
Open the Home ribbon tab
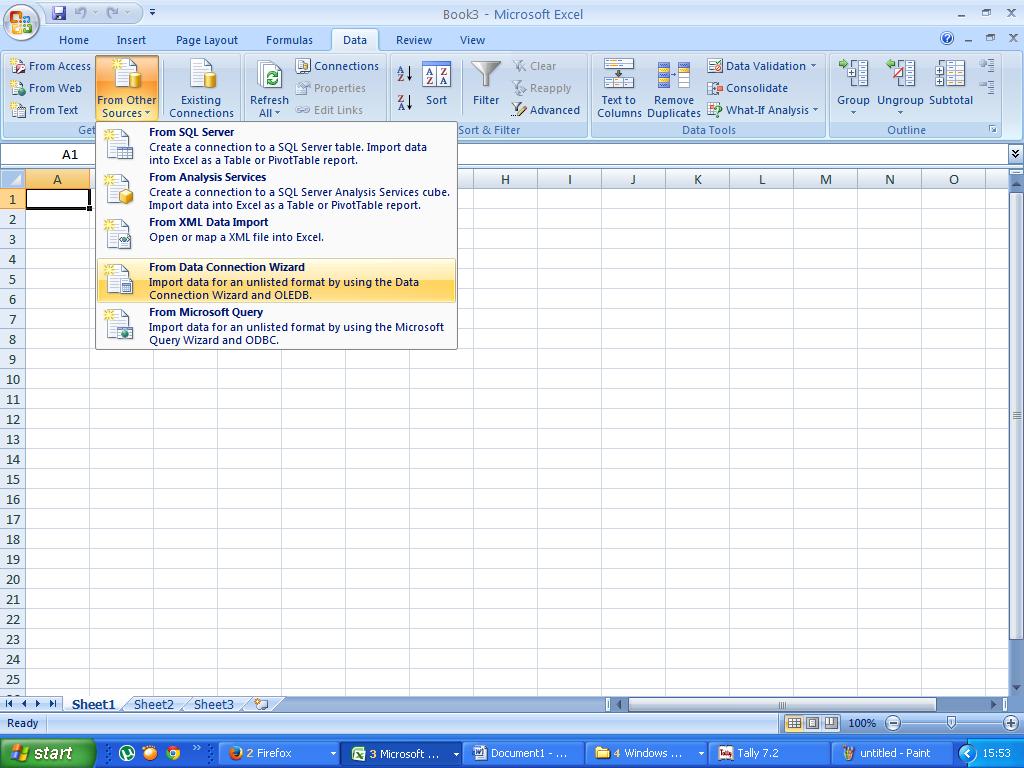(x=74, y=40)
